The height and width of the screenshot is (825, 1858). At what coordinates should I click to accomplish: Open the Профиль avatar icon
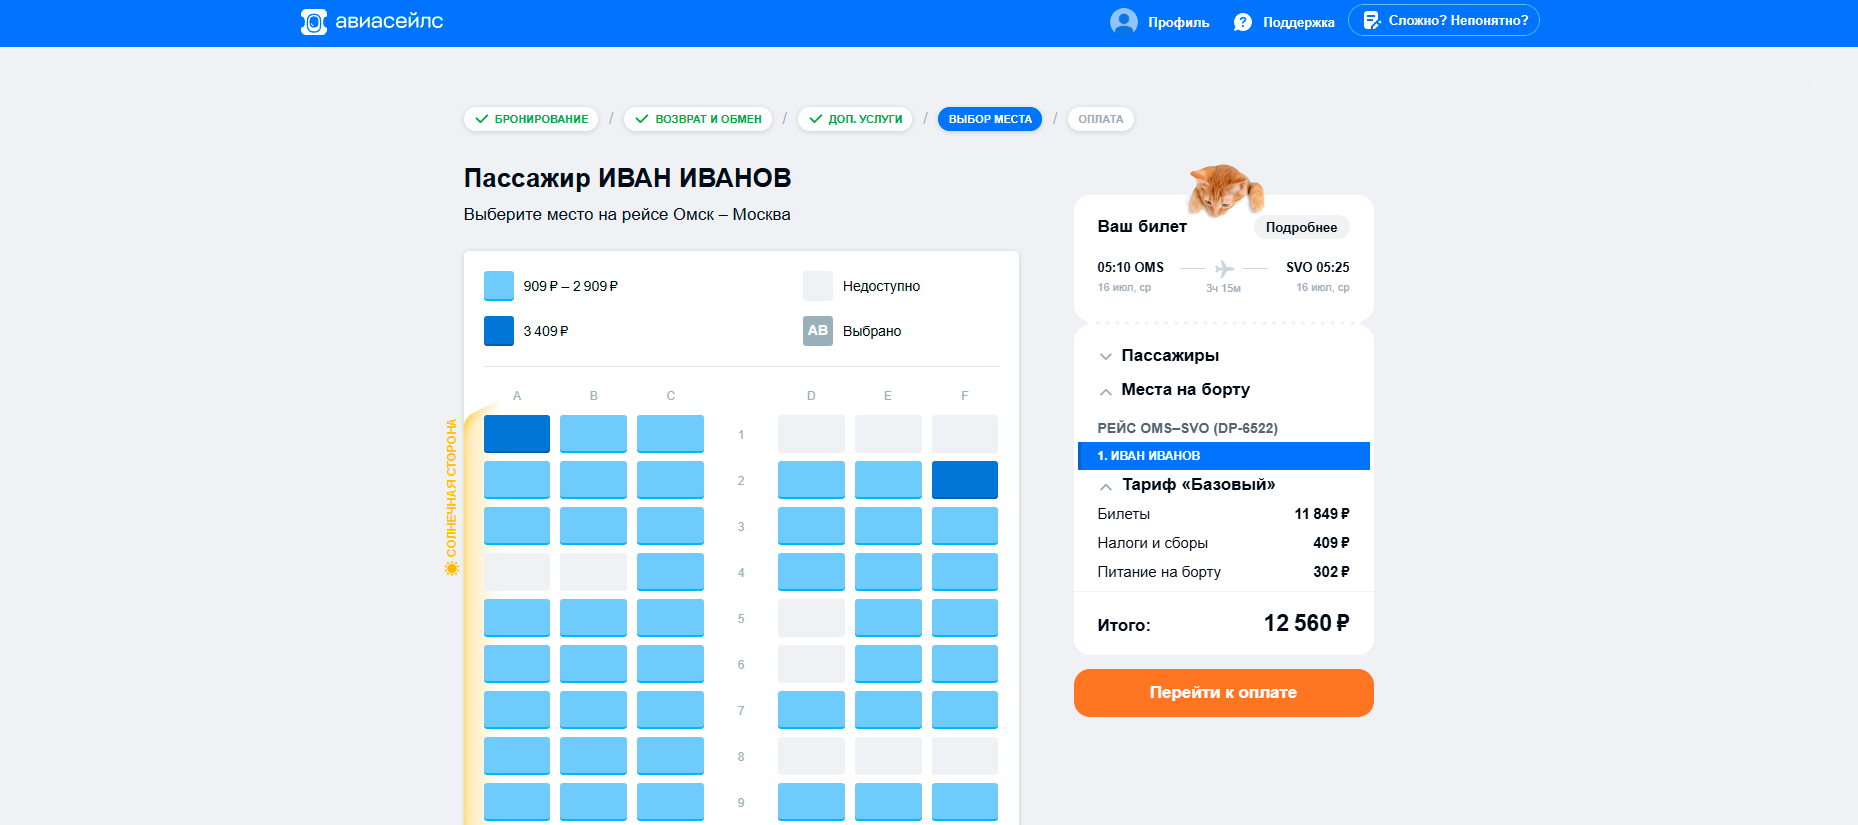click(1124, 22)
